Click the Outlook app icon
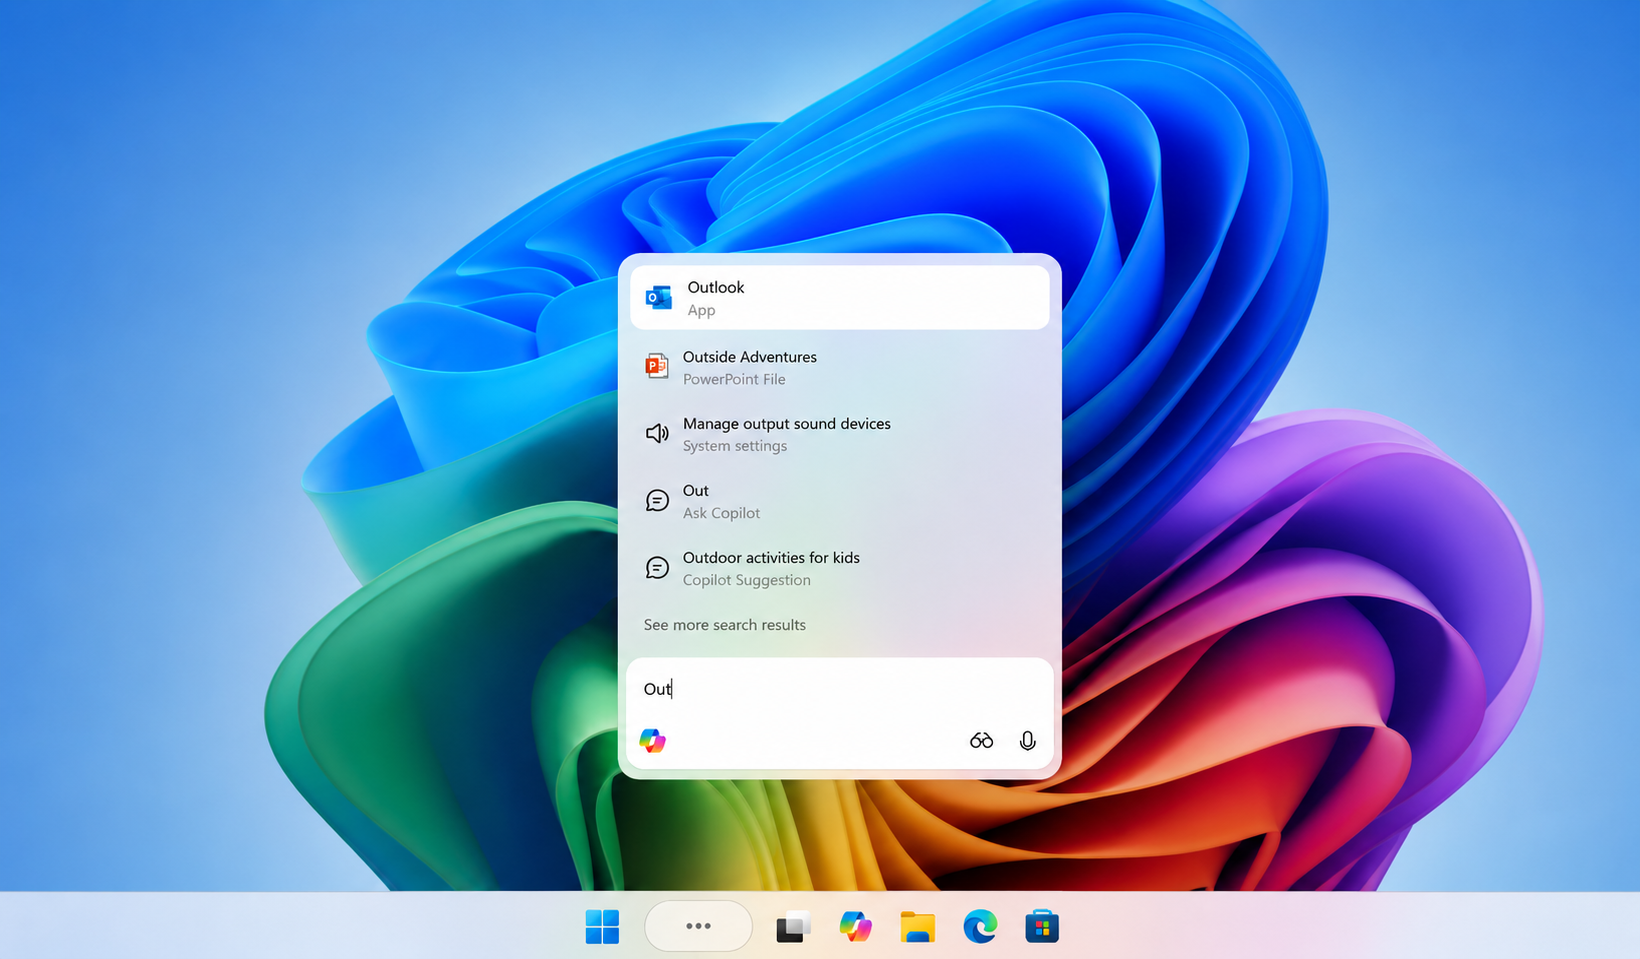The image size is (1640, 959). (x=658, y=297)
